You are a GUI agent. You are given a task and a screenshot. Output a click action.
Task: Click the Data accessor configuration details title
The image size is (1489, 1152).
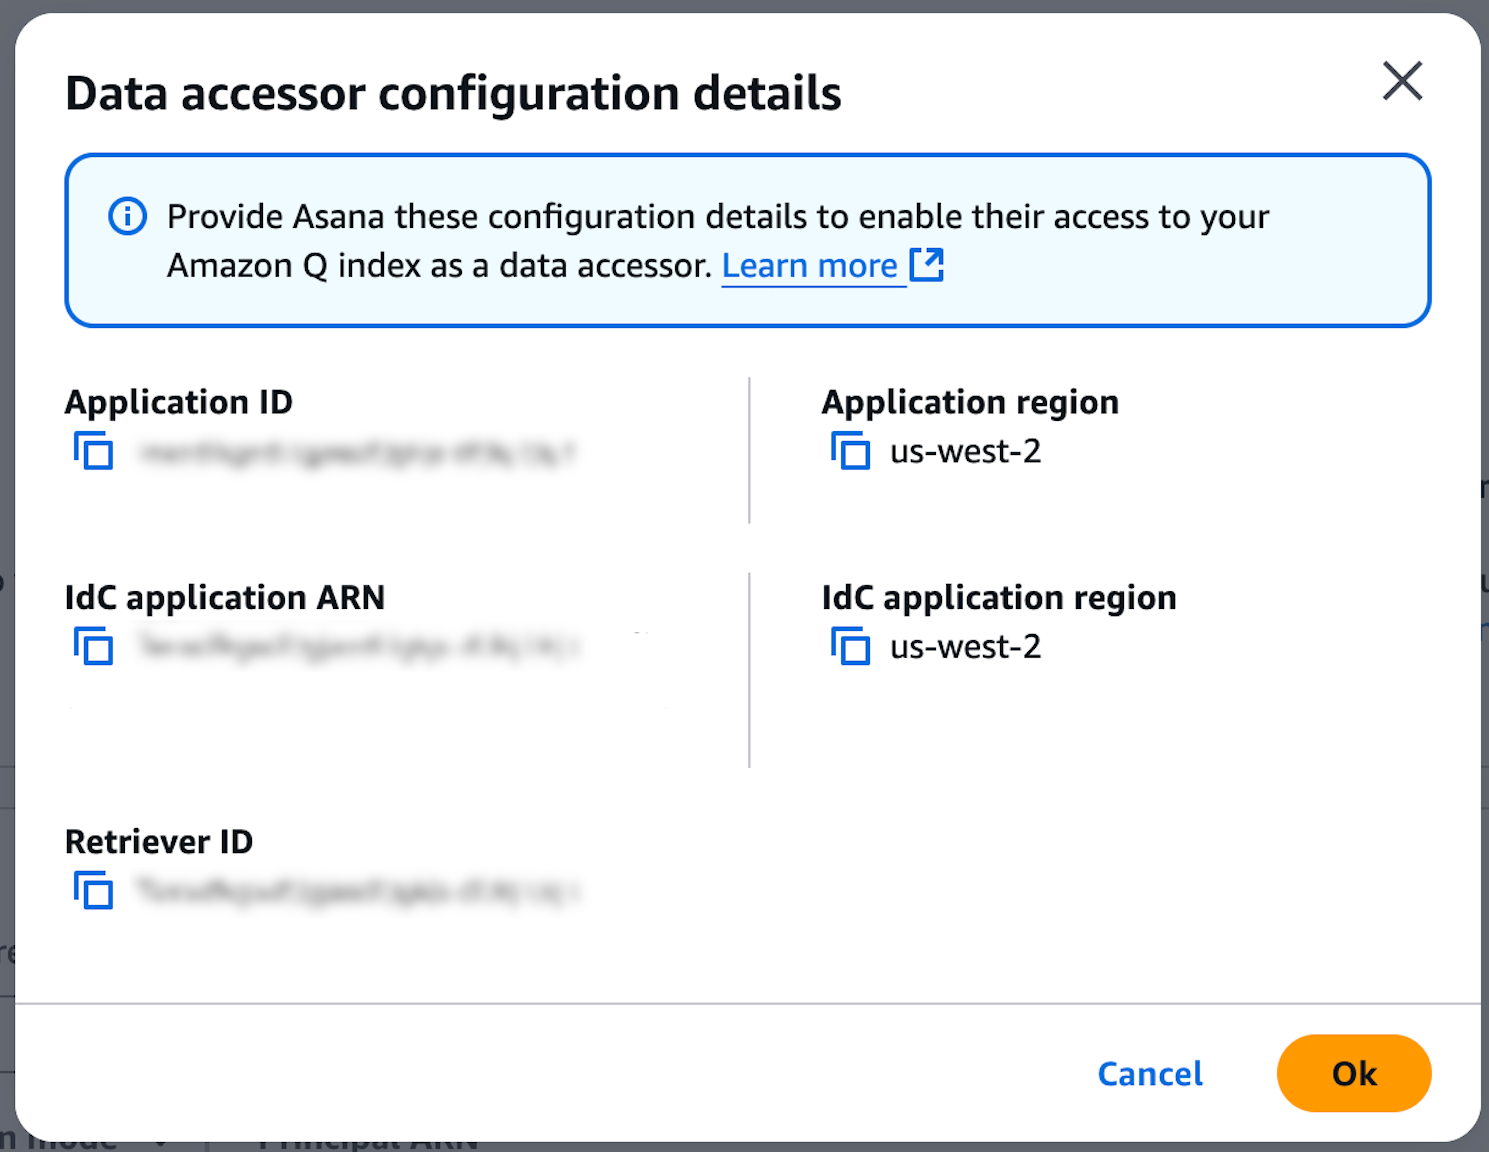(453, 94)
